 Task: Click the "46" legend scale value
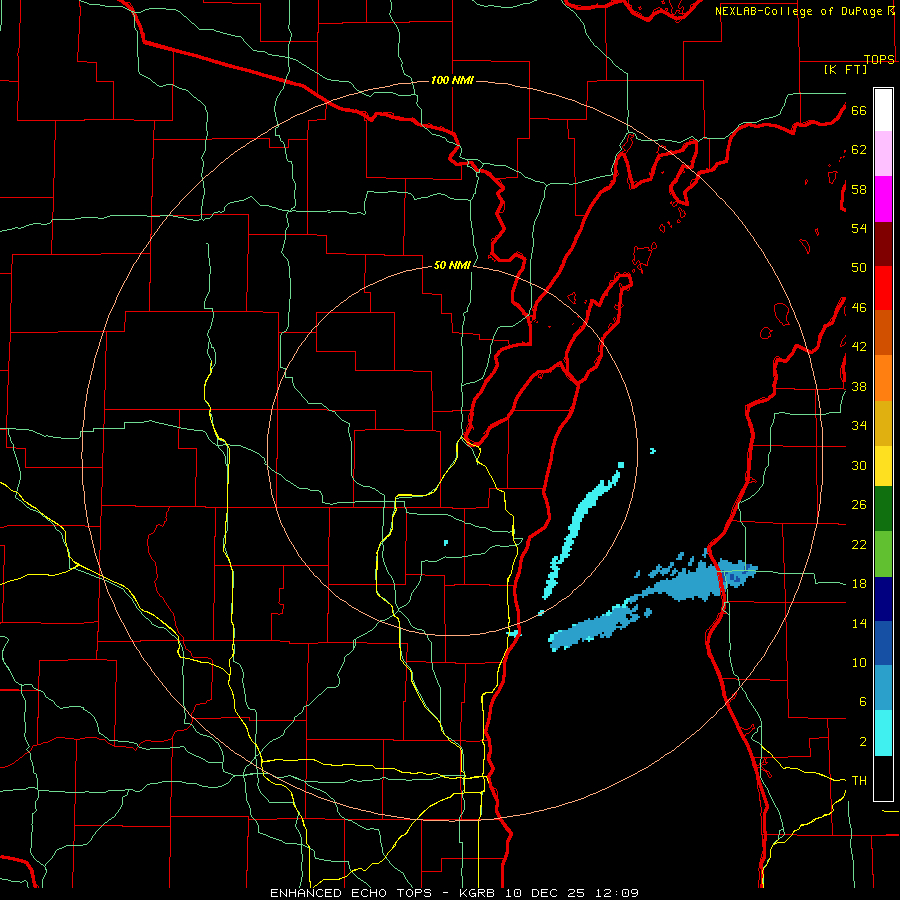pos(859,308)
